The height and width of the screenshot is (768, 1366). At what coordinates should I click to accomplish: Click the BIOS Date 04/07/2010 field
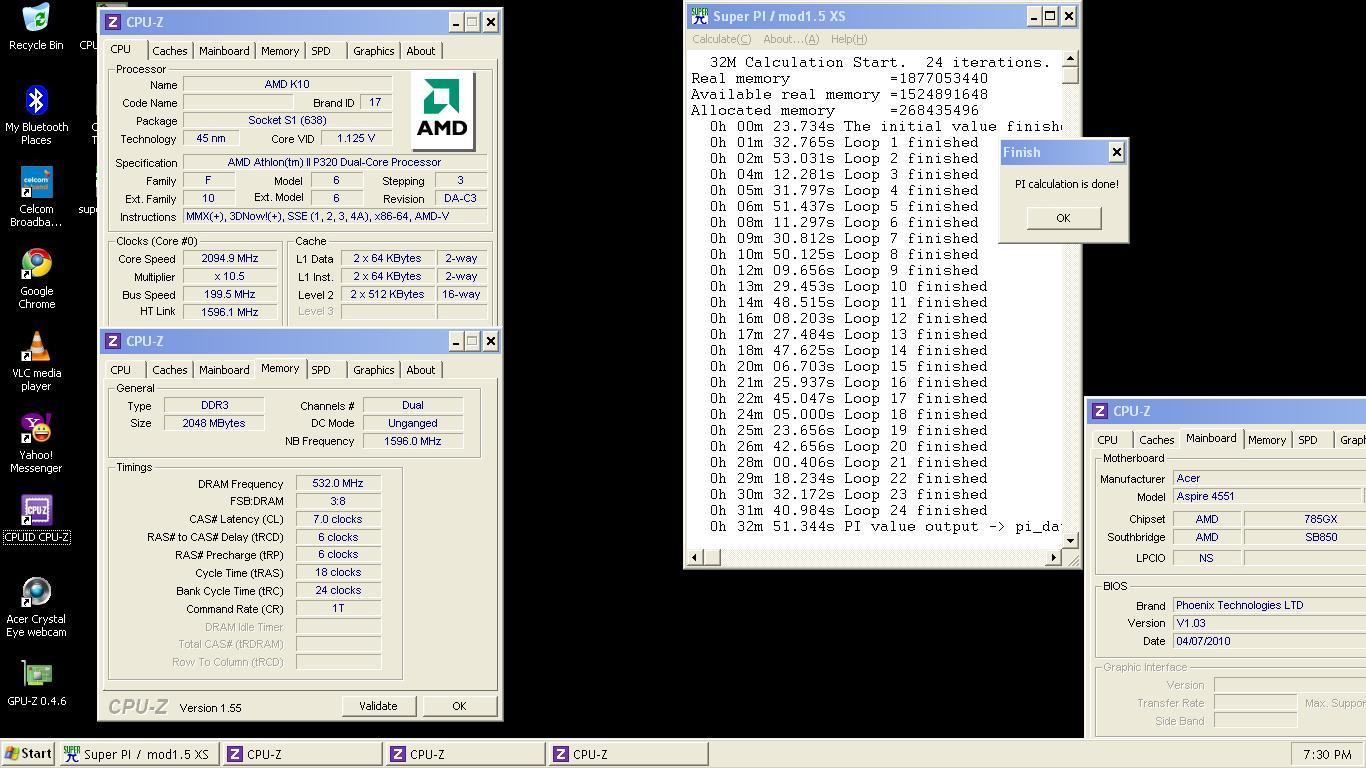[x=1269, y=641]
